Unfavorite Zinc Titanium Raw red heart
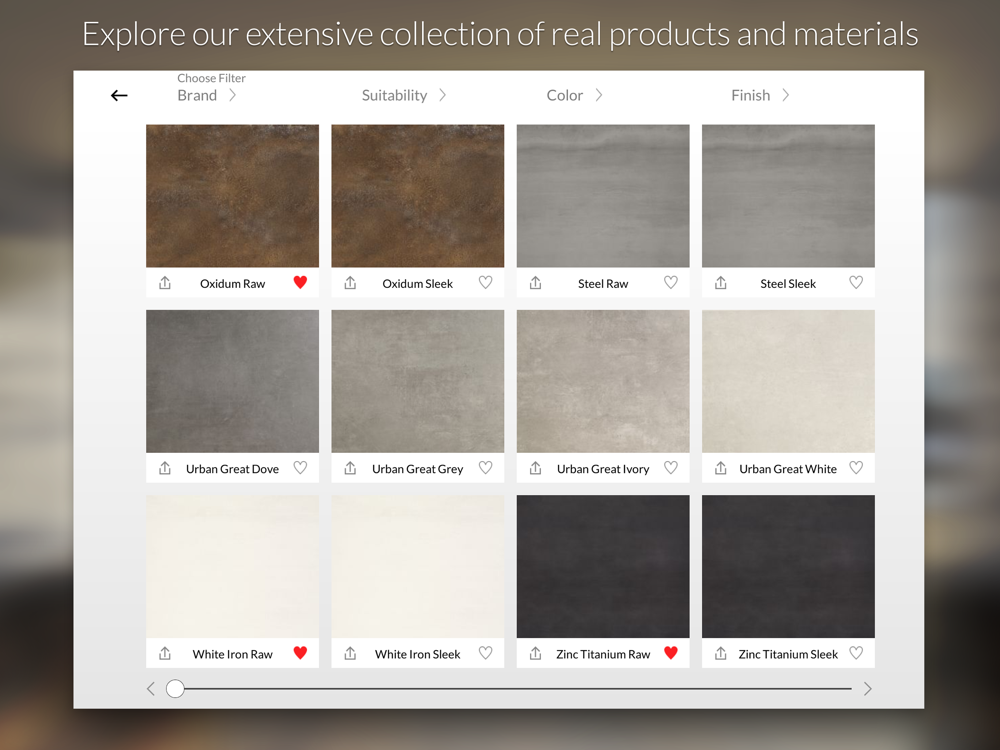The width and height of the screenshot is (1000, 750). [x=671, y=652]
